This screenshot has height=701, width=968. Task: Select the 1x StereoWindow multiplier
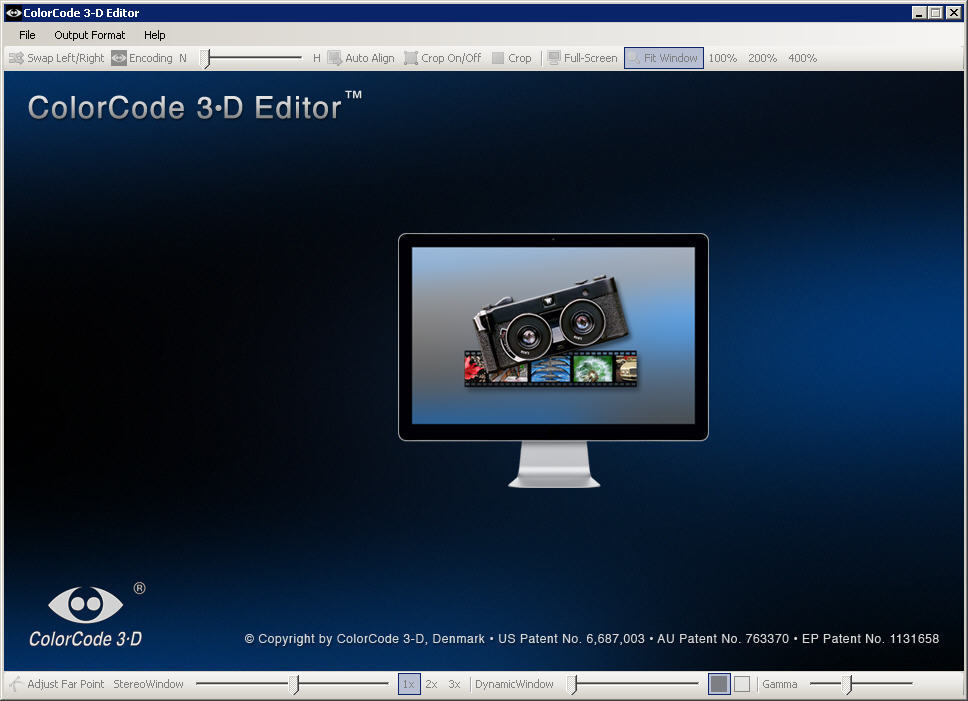(409, 684)
